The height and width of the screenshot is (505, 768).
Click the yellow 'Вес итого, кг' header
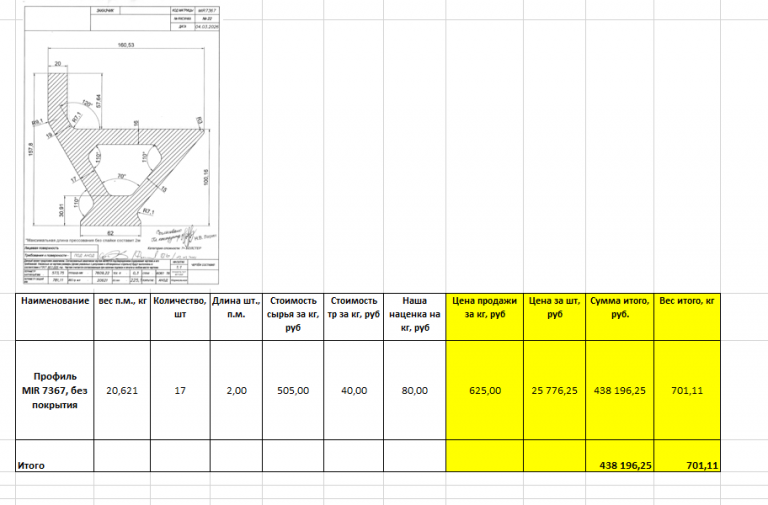tap(687, 317)
